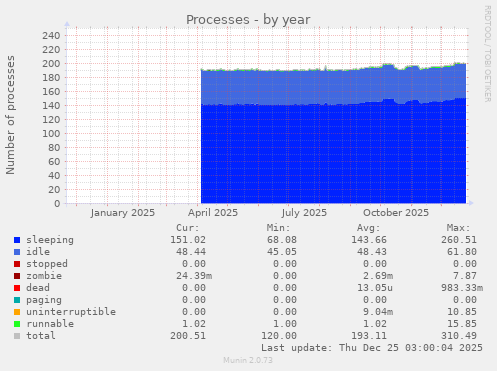The width and height of the screenshot is (497, 371).
Task: Click uninterruptible maximum value 10.85
Action: coord(462,312)
